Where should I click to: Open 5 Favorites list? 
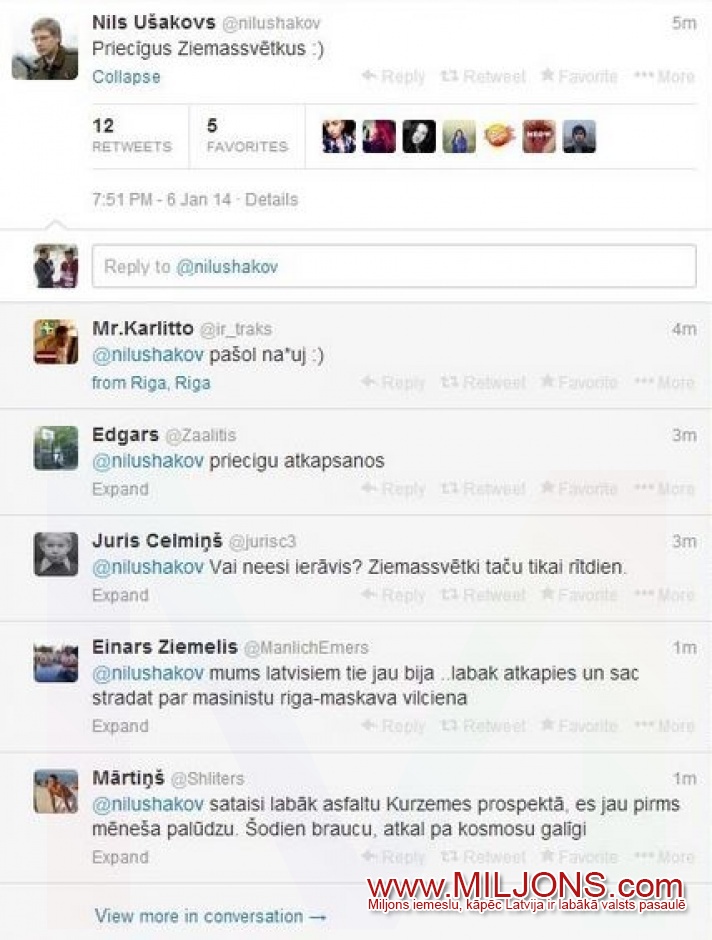pos(247,135)
